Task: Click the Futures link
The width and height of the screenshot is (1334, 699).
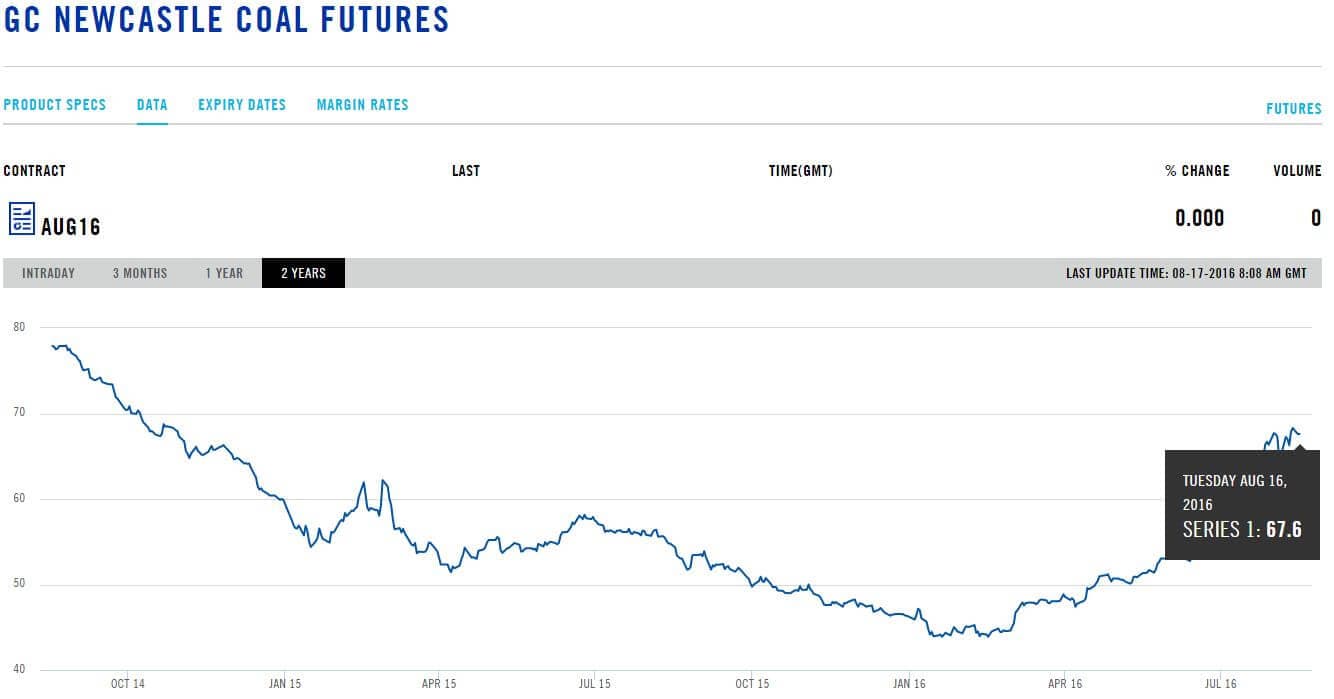Action: (1293, 109)
